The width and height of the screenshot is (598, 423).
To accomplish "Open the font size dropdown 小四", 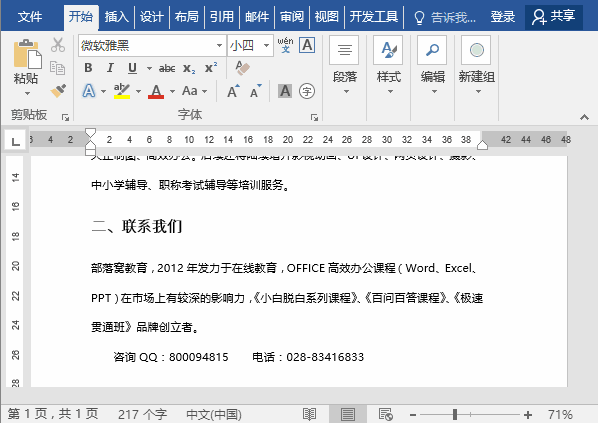I will coord(250,46).
